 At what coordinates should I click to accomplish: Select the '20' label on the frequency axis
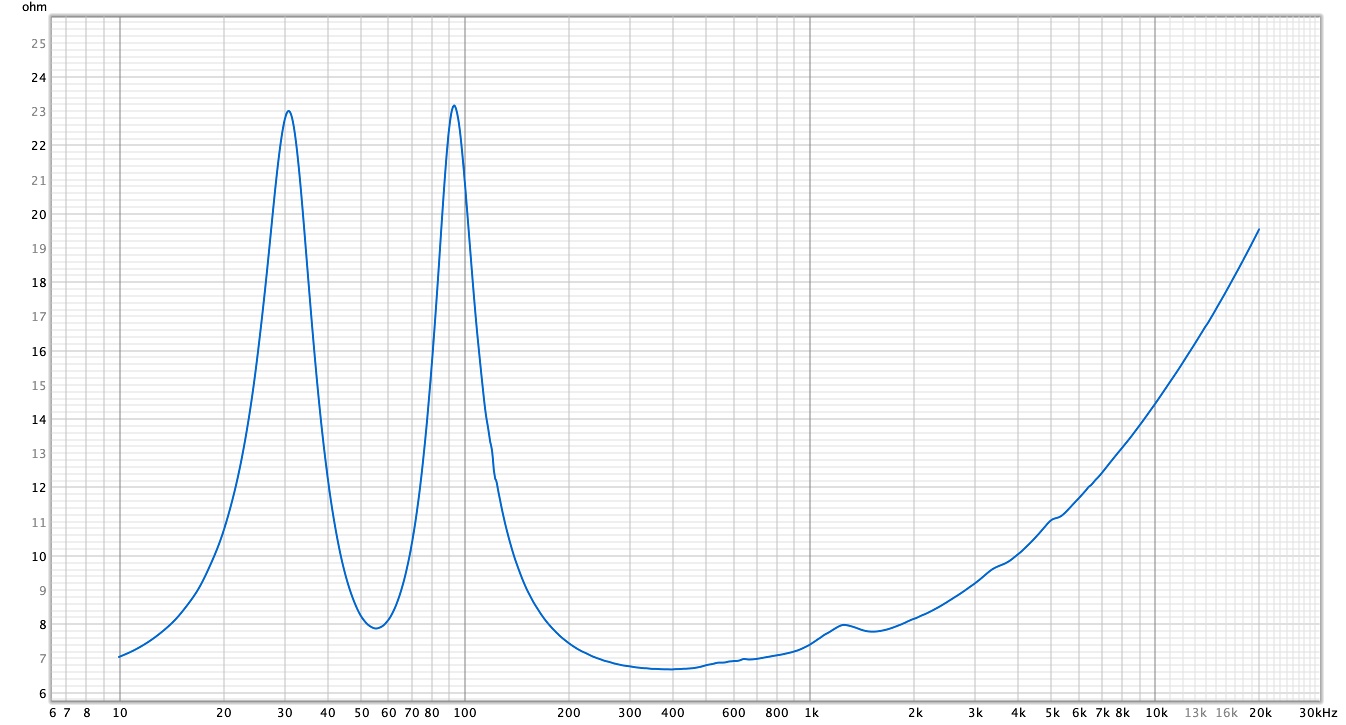(224, 713)
